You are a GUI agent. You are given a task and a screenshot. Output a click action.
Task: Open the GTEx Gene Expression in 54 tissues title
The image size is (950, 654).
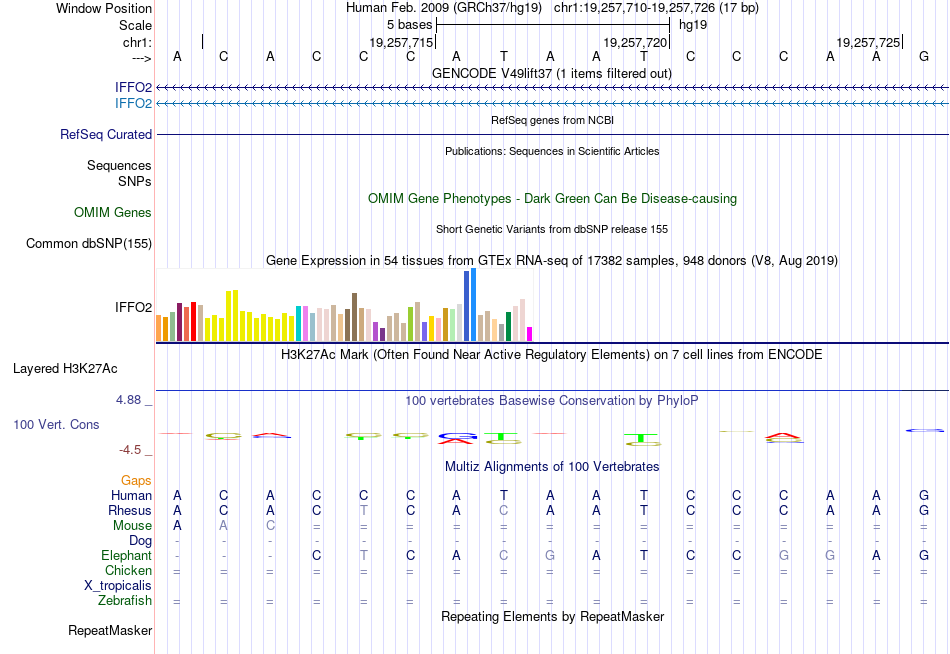coord(552,261)
